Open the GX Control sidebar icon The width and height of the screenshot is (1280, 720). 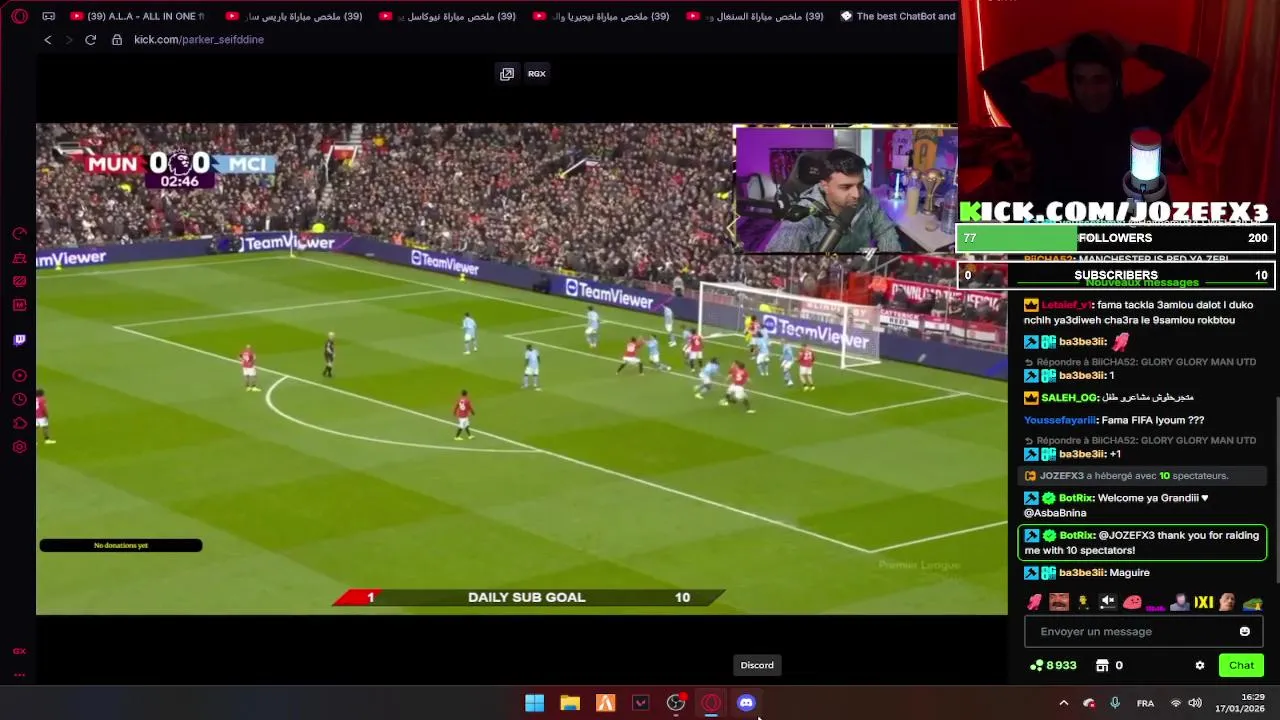(x=19, y=234)
